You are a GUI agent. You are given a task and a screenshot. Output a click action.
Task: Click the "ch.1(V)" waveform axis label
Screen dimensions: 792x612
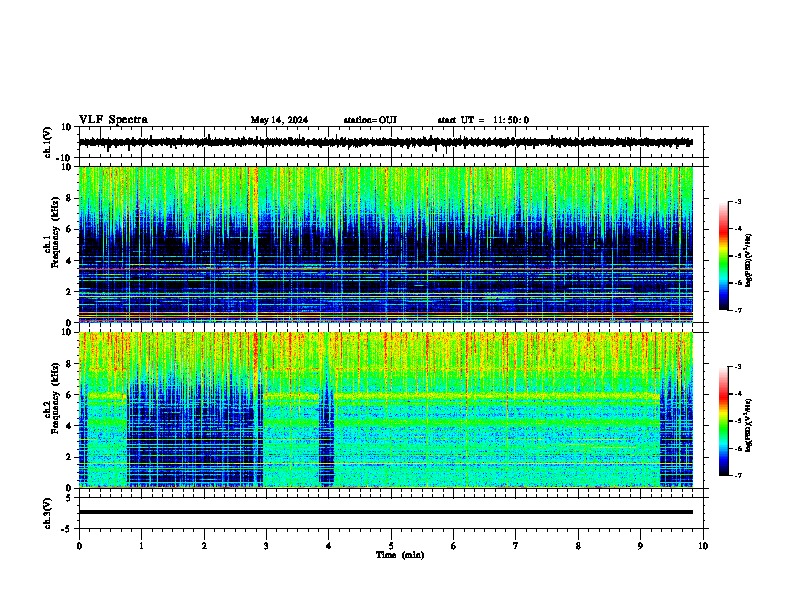click(x=48, y=142)
